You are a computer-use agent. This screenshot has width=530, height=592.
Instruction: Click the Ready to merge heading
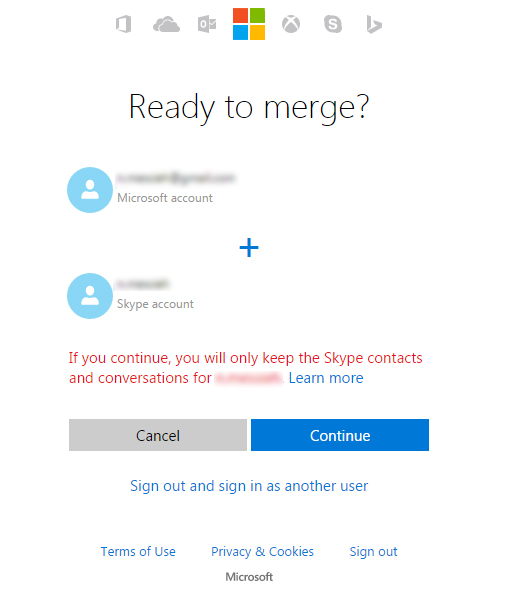coord(249,107)
